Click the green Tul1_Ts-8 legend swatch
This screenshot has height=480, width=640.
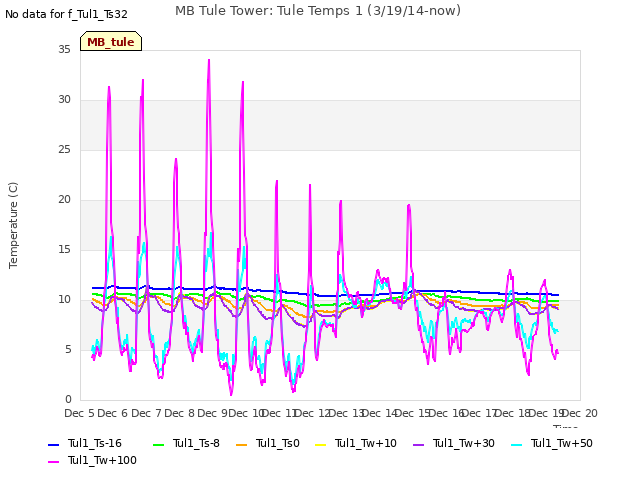pyautogui.click(x=158, y=444)
